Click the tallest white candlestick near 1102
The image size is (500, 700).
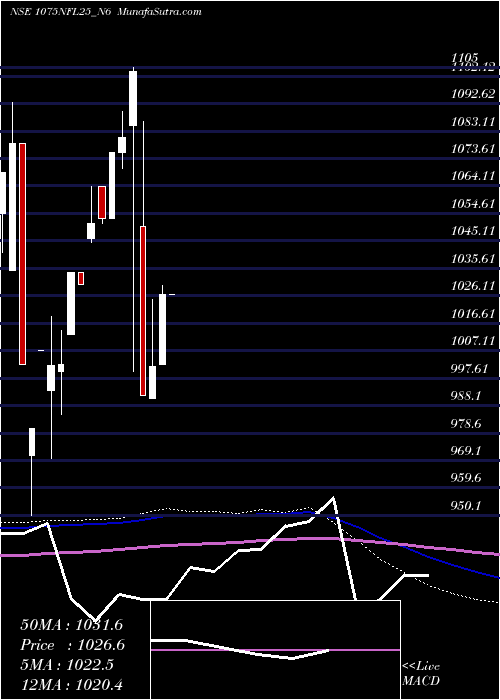pos(133,98)
